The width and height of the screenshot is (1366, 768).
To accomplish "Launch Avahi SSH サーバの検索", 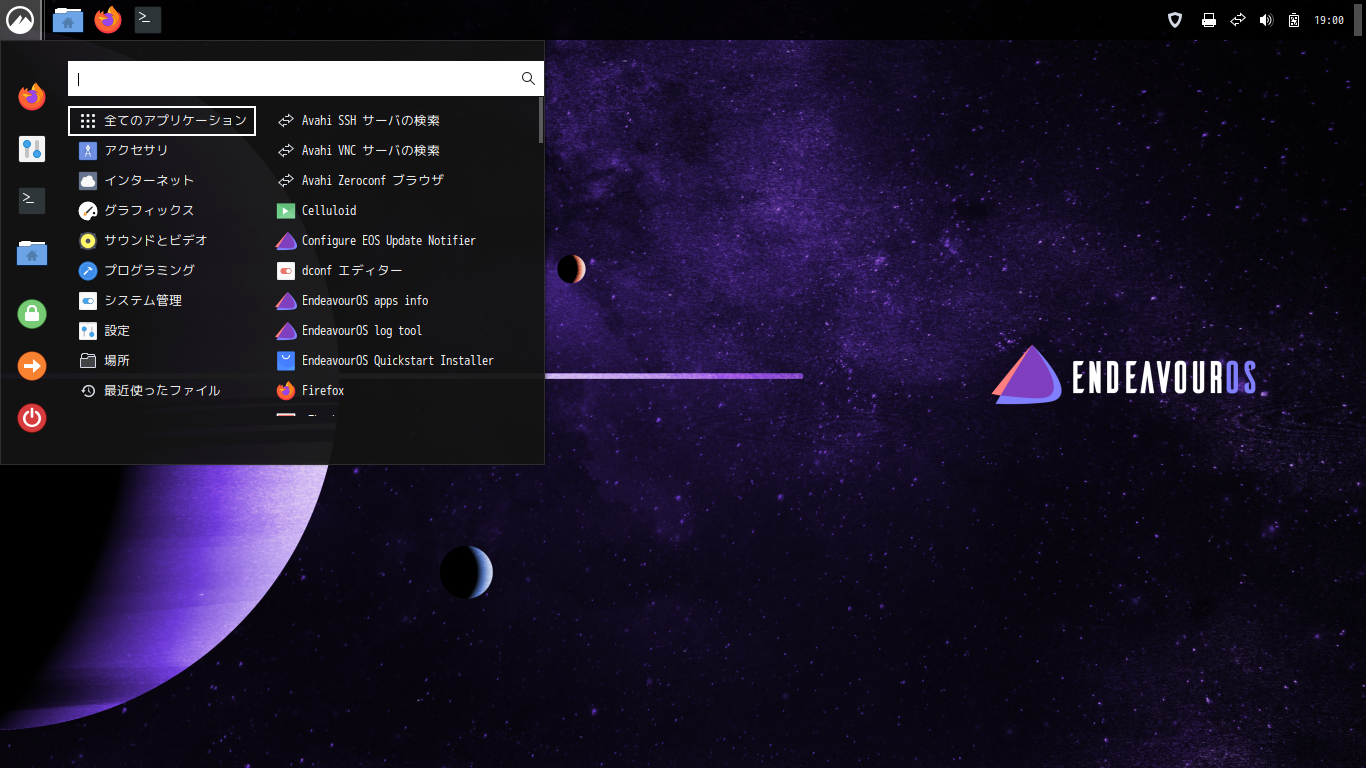I will pyautogui.click(x=404, y=121).
